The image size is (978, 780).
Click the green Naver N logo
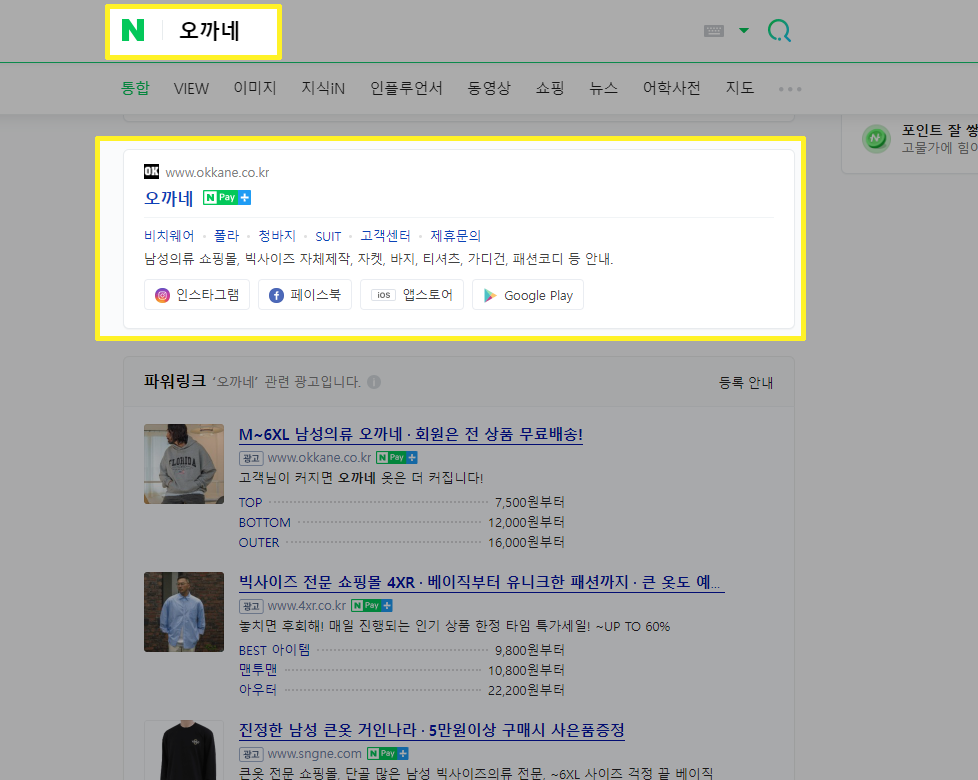pos(133,31)
